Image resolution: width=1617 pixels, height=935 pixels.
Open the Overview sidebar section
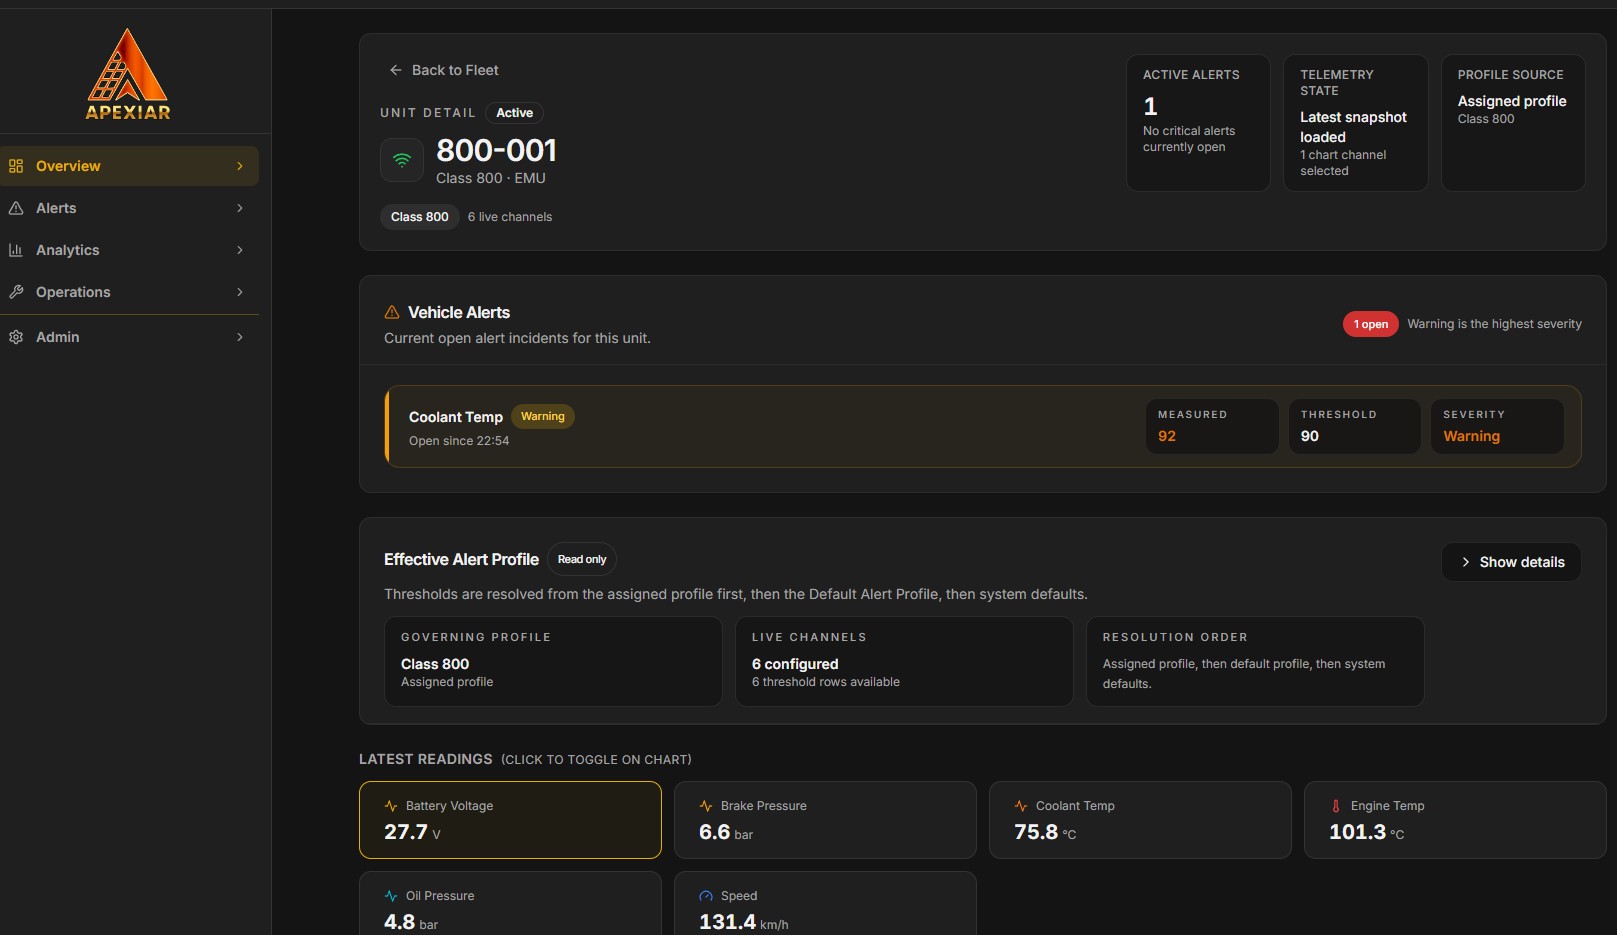(x=129, y=166)
